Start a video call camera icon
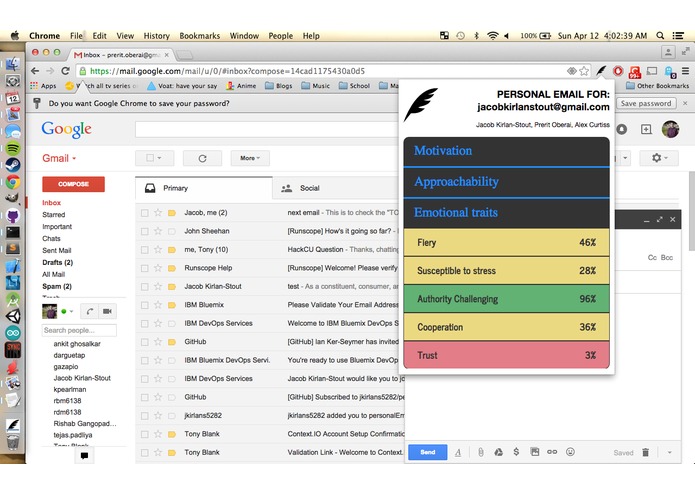 [107, 311]
